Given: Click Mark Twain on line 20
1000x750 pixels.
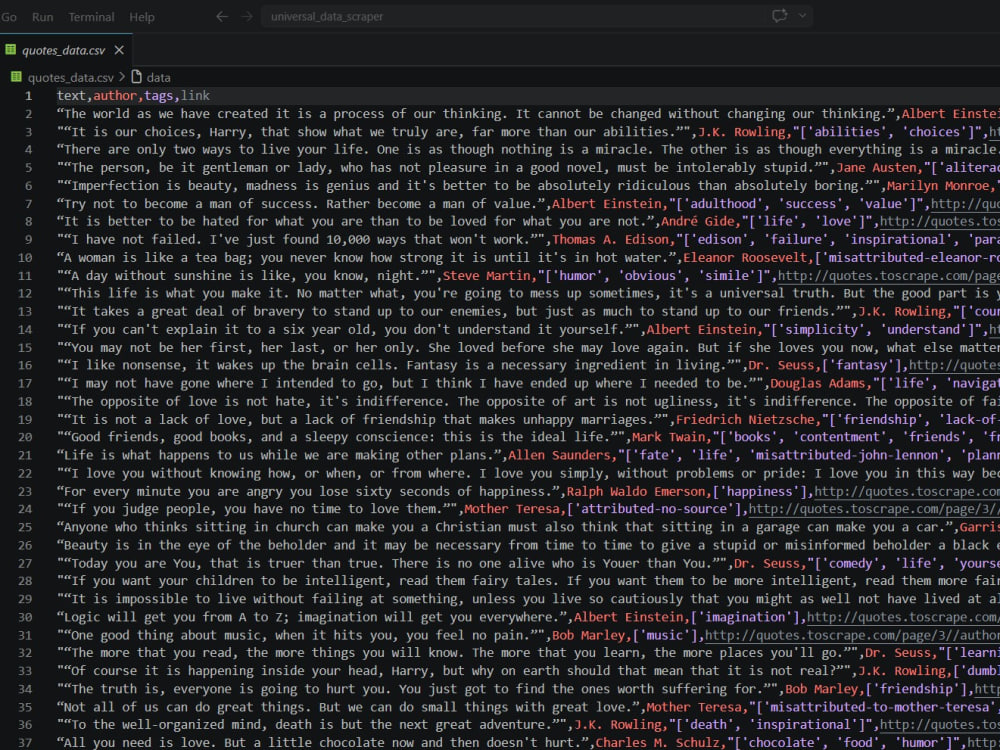Looking at the screenshot, I should [668, 438].
